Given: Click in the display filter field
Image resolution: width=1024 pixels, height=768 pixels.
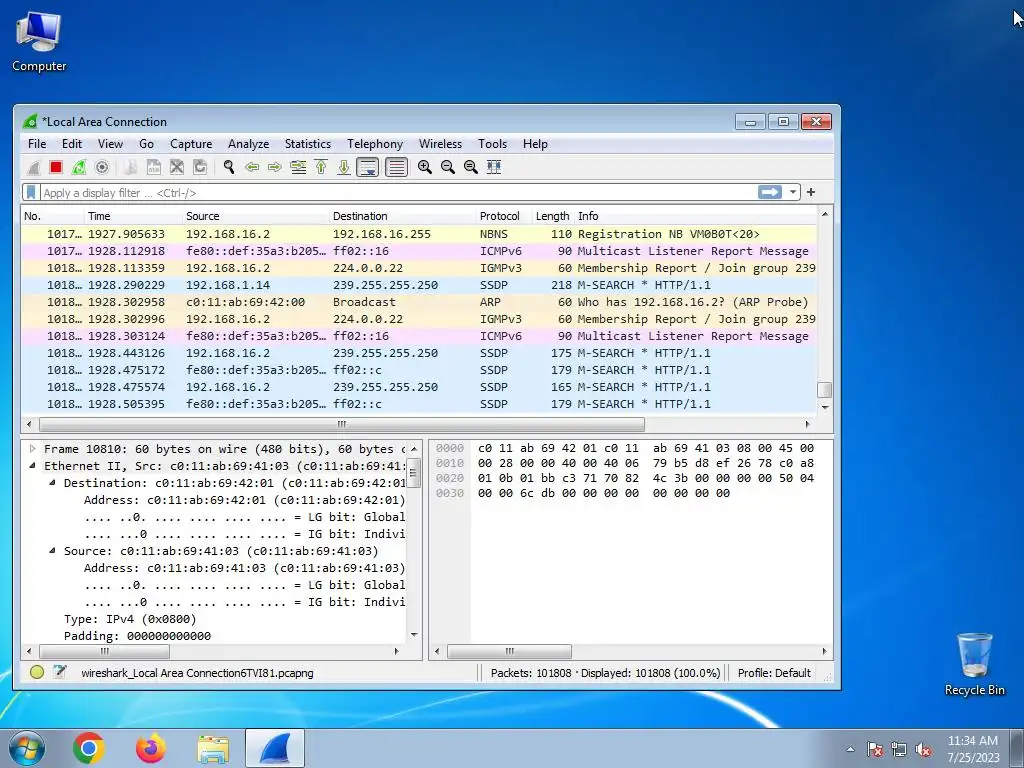Looking at the screenshot, I should click(x=398, y=193).
